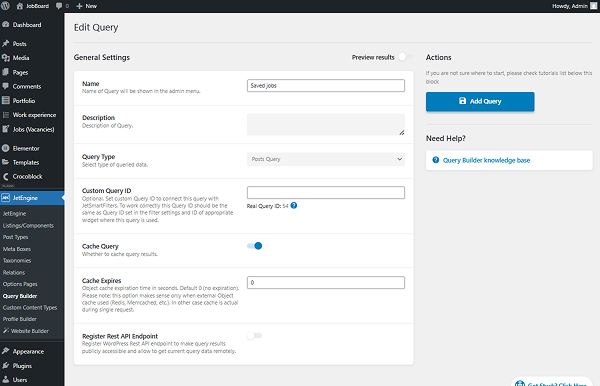Click the Users person icon
600x386 pixels.
(6, 380)
